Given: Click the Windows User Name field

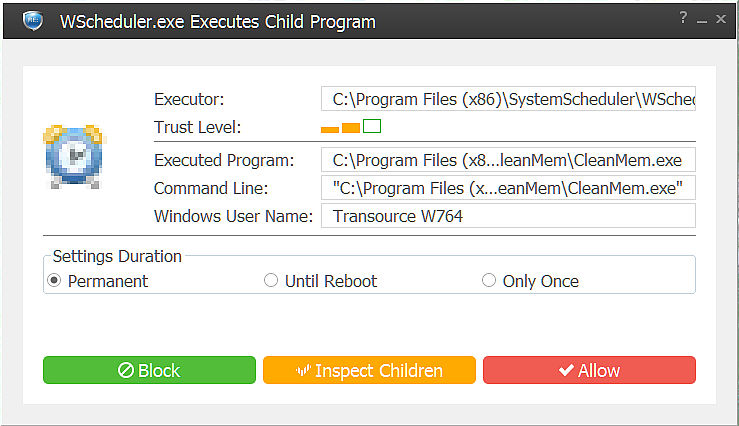Looking at the screenshot, I should [507, 216].
